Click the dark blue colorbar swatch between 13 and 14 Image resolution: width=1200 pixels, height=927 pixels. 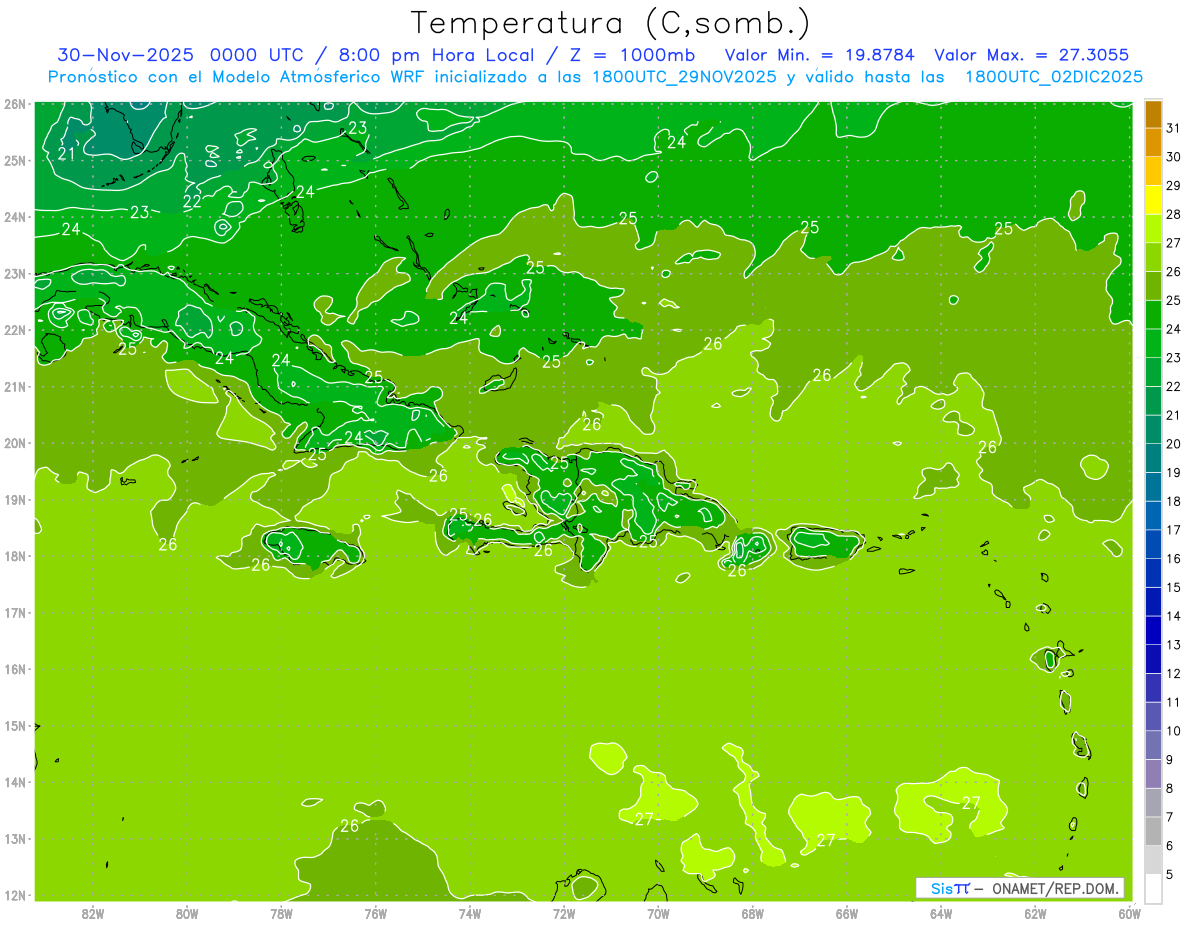[x=1153, y=630]
